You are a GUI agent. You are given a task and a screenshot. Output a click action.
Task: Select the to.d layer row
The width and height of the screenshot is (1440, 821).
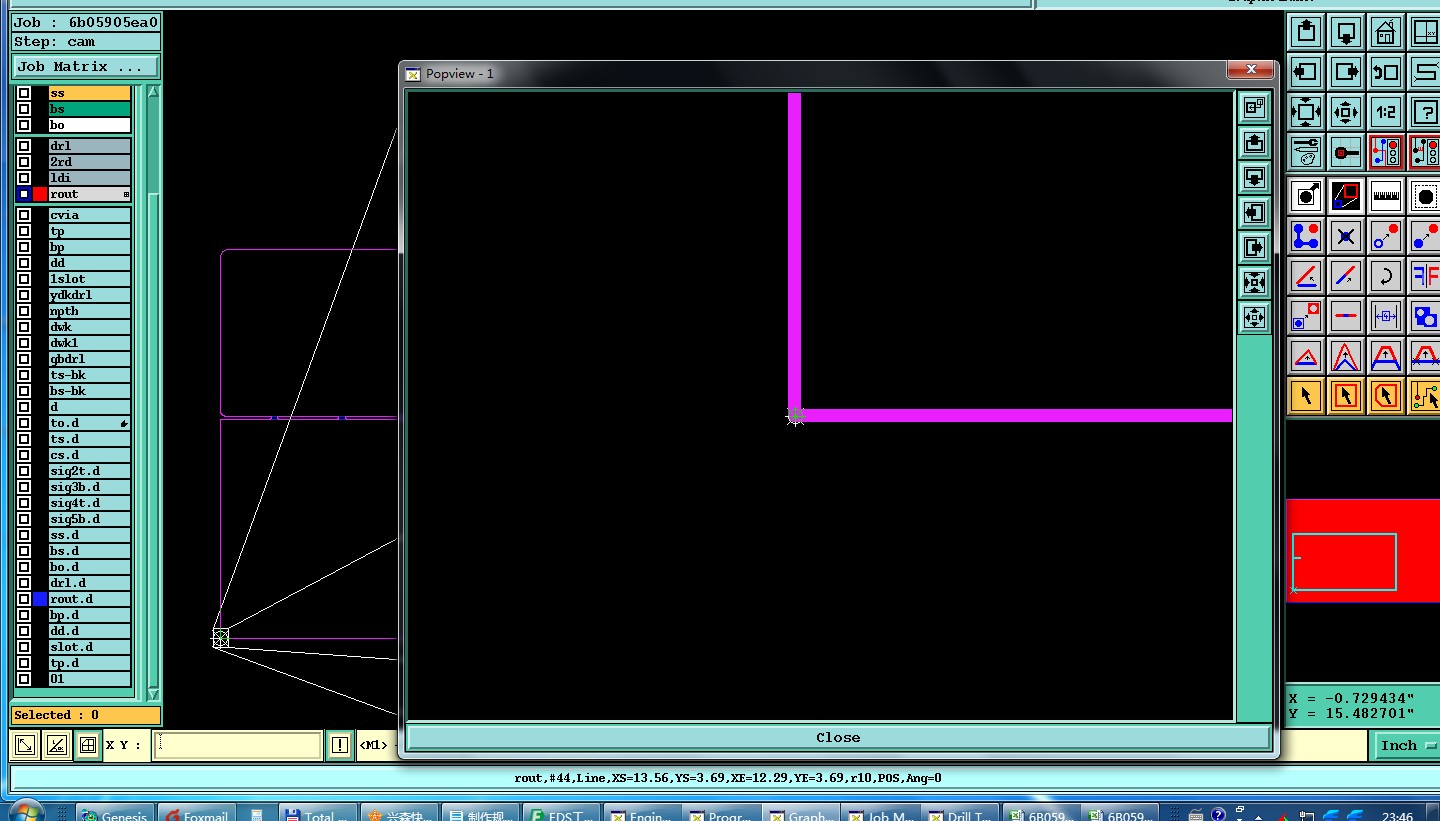90,423
